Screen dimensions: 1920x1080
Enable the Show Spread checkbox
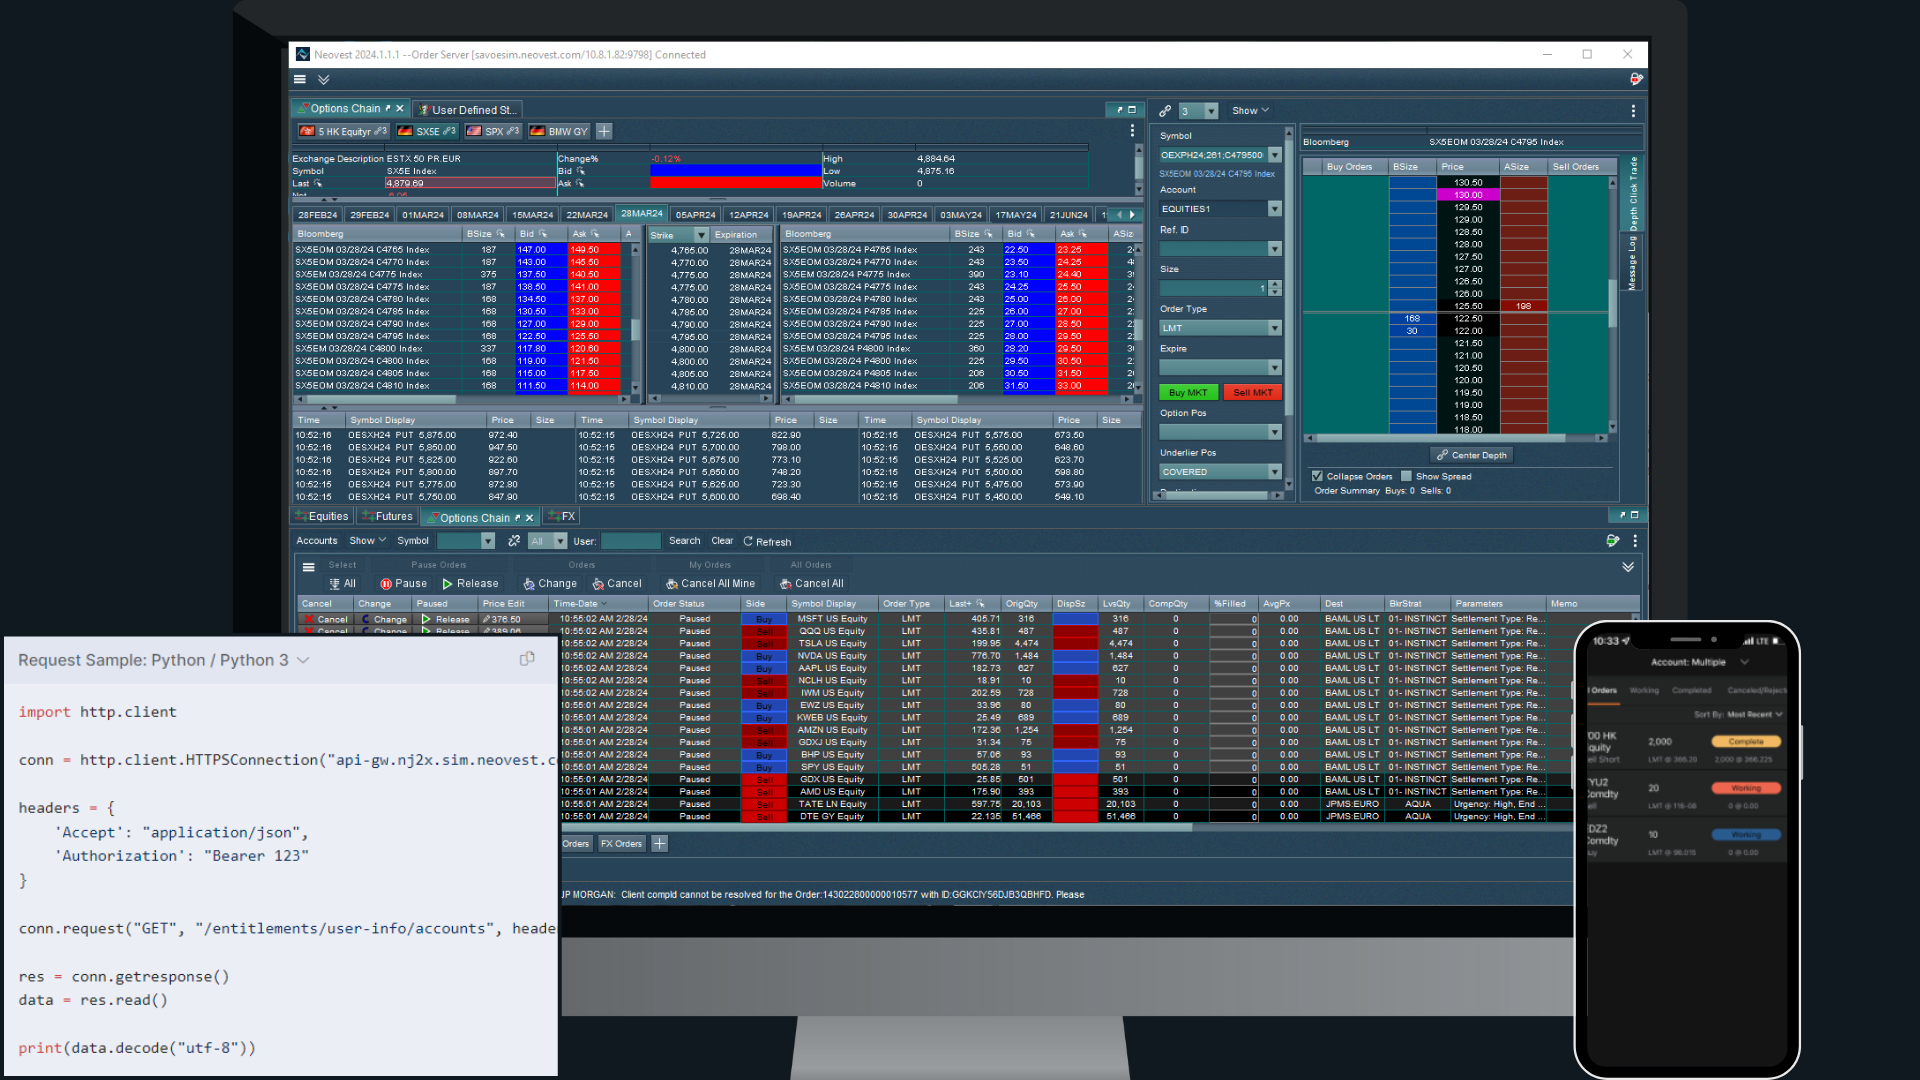1406,476
